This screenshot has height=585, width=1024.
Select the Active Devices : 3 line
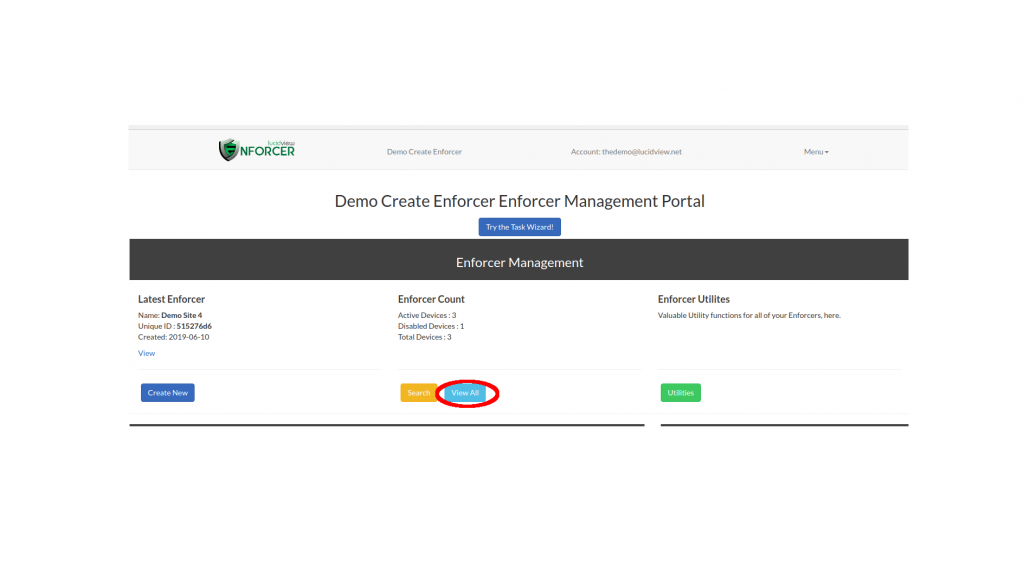coord(427,315)
